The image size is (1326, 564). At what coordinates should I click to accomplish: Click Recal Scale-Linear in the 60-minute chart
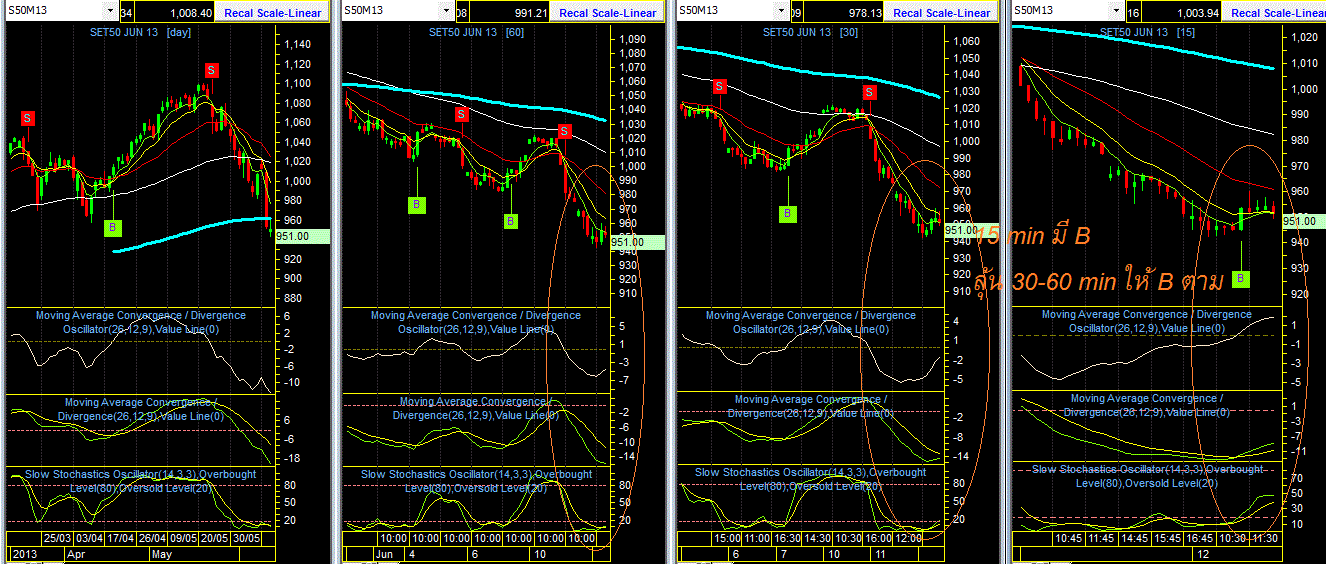(608, 13)
